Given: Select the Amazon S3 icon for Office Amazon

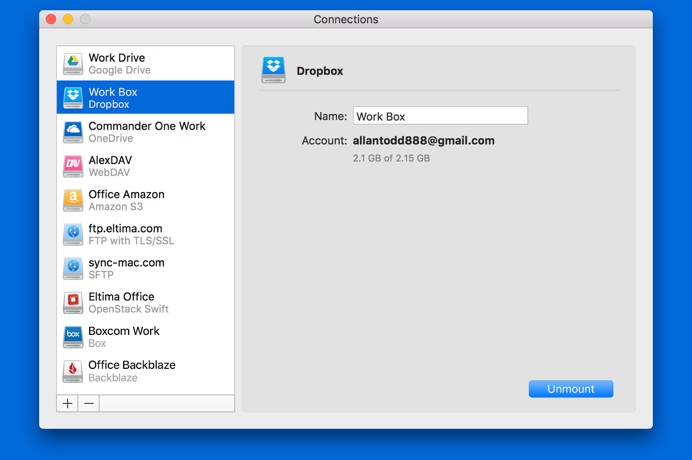Looking at the screenshot, I should tap(73, 200).
